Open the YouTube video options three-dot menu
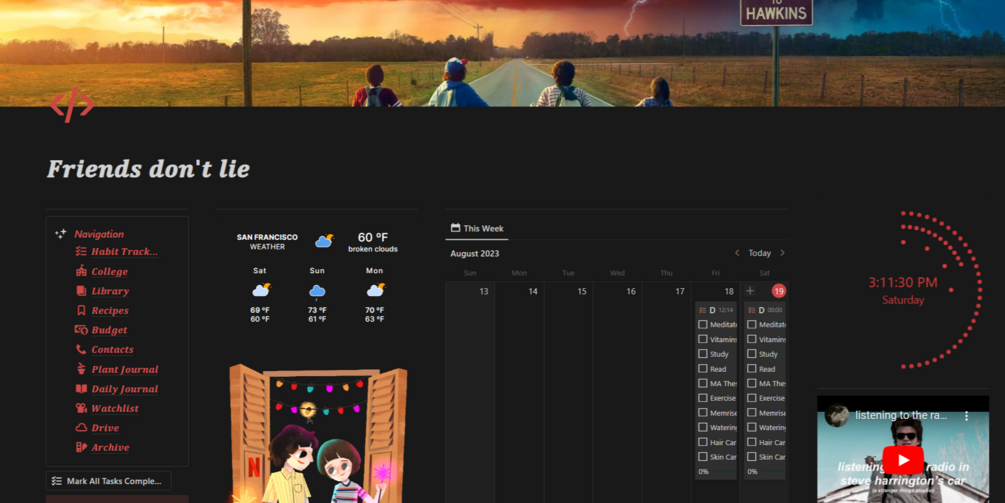1005x503 pixels. coord(967,416)
